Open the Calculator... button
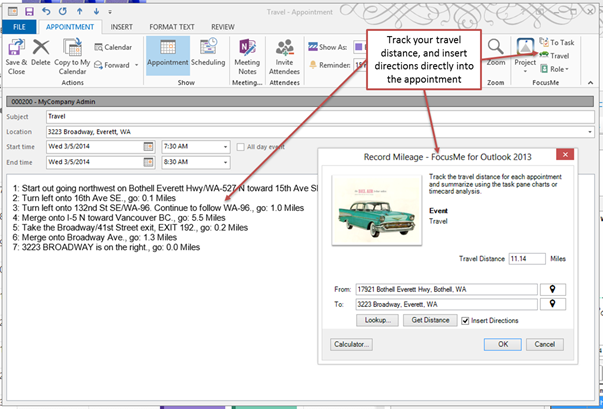The width and height of the screenshot is (603, 409). click(x=351, y=344)
